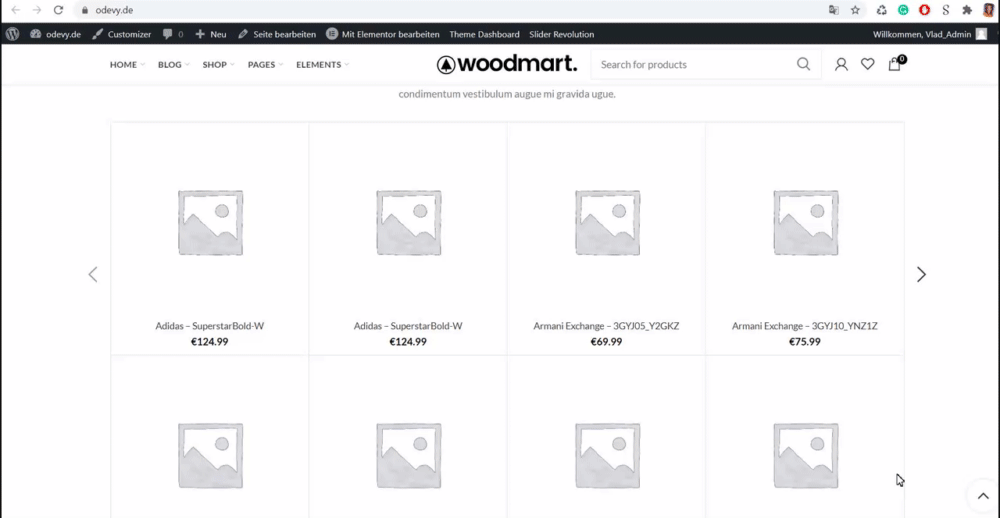
Task: Expand the SHOP menu dropdown
Action: click(x=219, y=64)
